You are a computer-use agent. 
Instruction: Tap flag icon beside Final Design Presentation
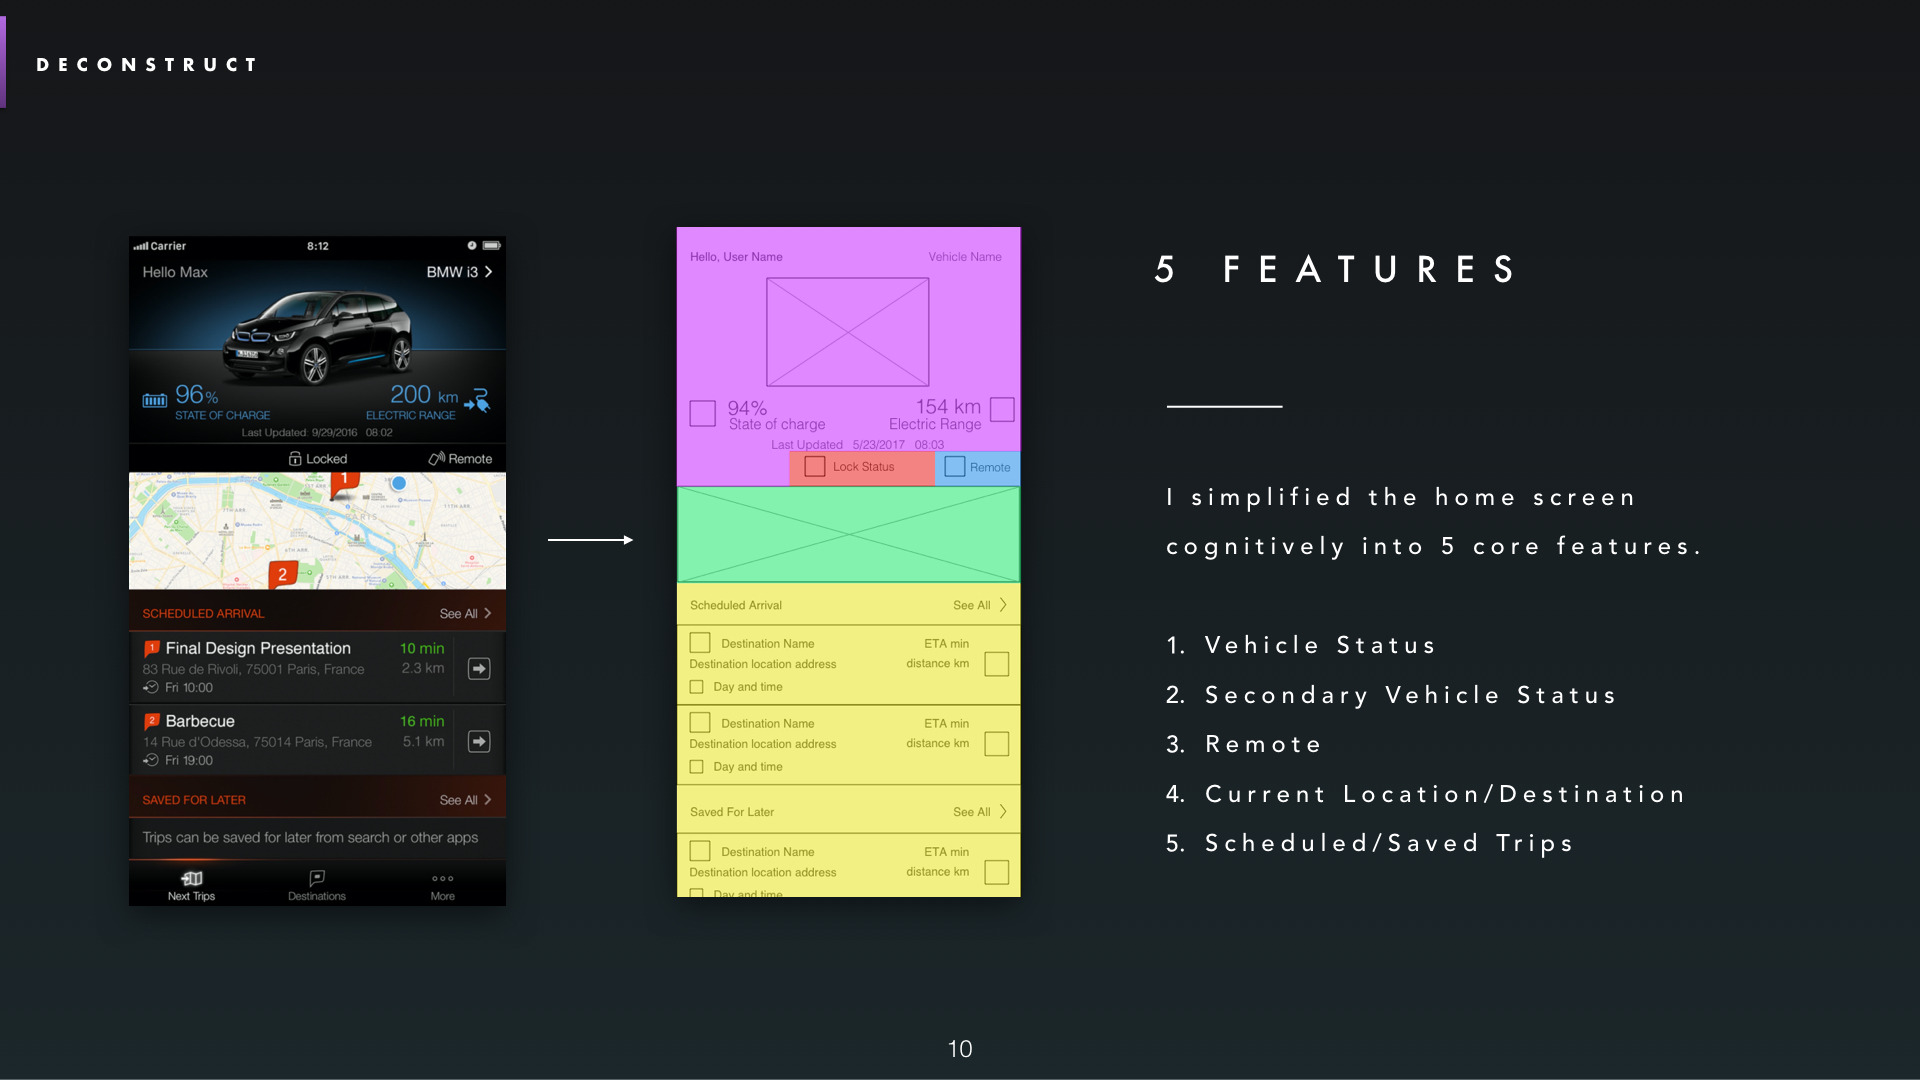pos(152,648)
